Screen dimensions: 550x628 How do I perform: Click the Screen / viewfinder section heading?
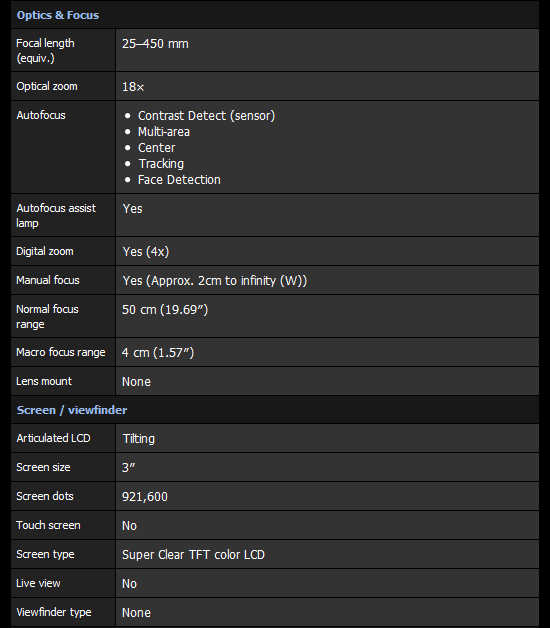pos(72,410)
